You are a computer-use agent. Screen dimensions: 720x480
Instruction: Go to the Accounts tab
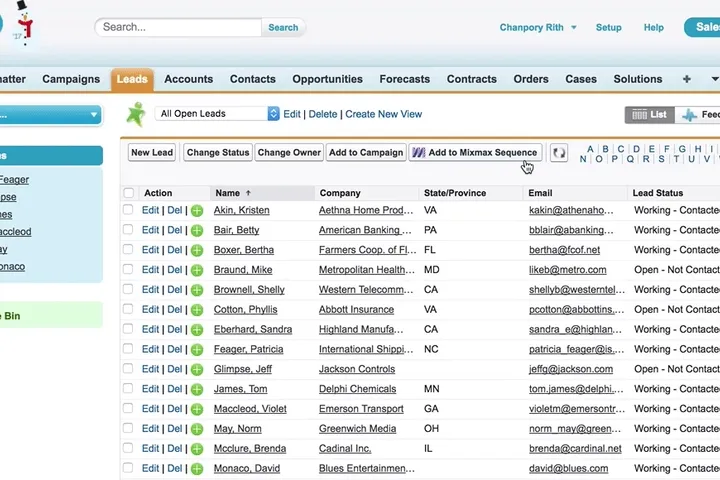[189, 79]
